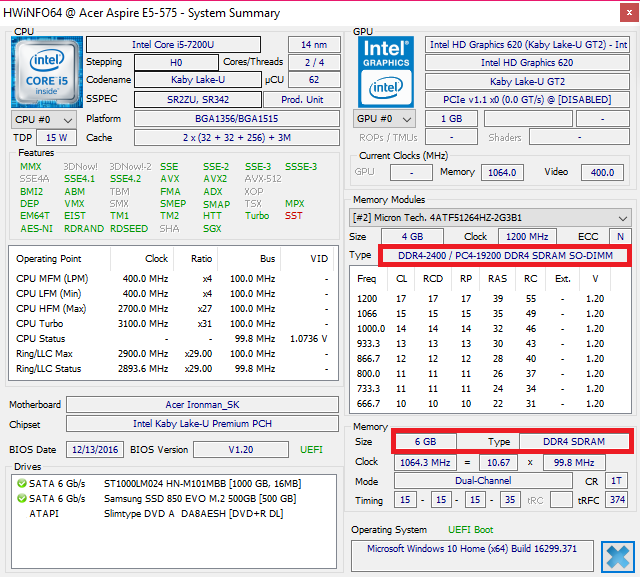Click the Freq column header in timings table
The image size is (640, 577).
tap(366, 279)
